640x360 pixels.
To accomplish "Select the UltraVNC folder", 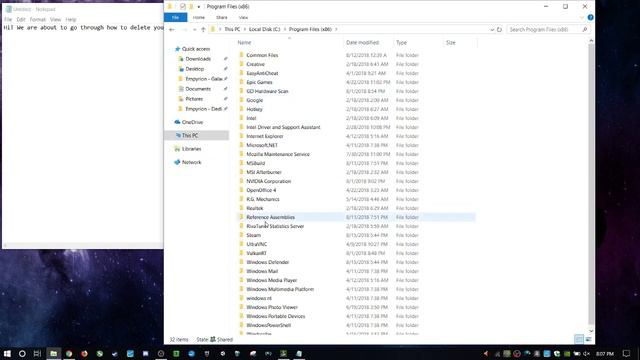I will point(256,244).
